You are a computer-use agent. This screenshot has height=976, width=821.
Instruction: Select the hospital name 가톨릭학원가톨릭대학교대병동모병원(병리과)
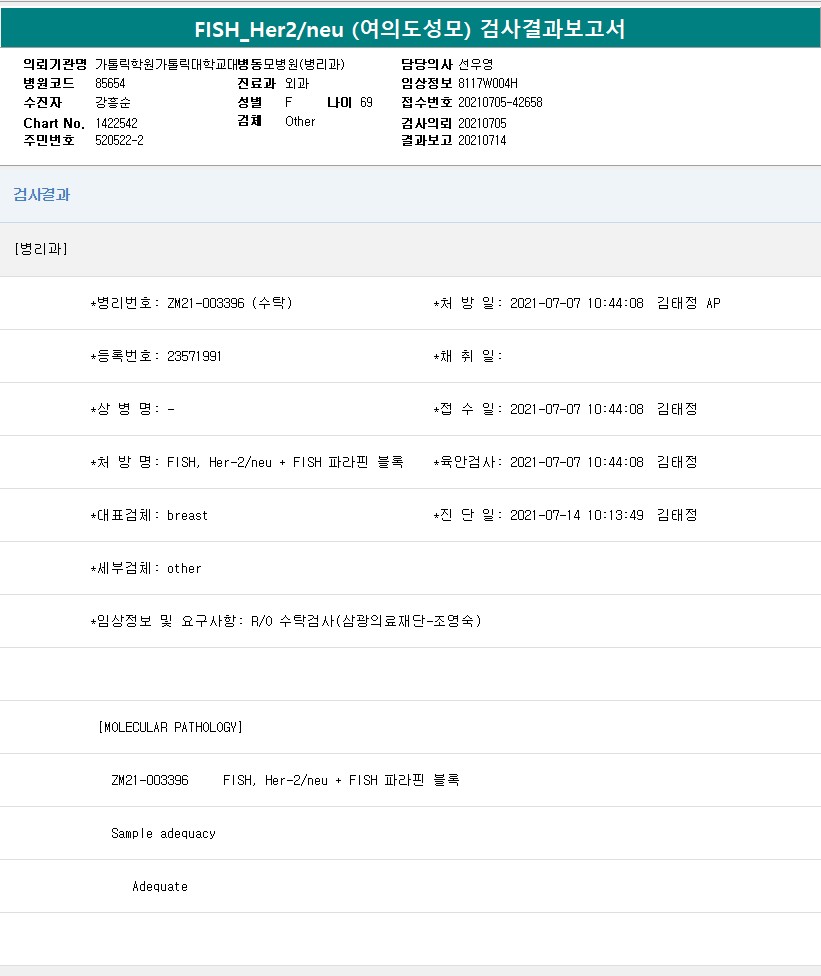point(220,64)
